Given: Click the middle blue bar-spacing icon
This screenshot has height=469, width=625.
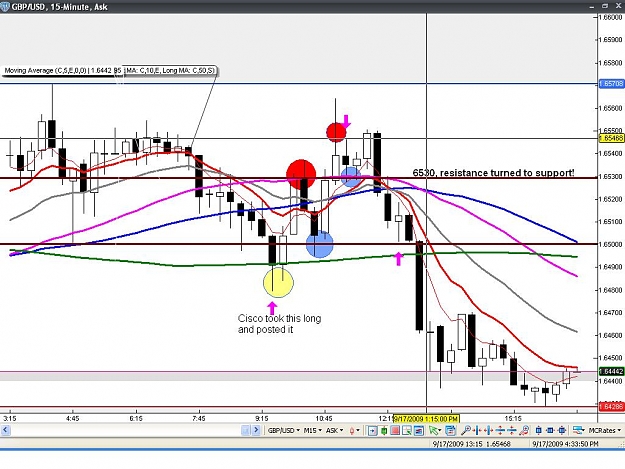Looking at the screenshot, I should pos(550,430).
